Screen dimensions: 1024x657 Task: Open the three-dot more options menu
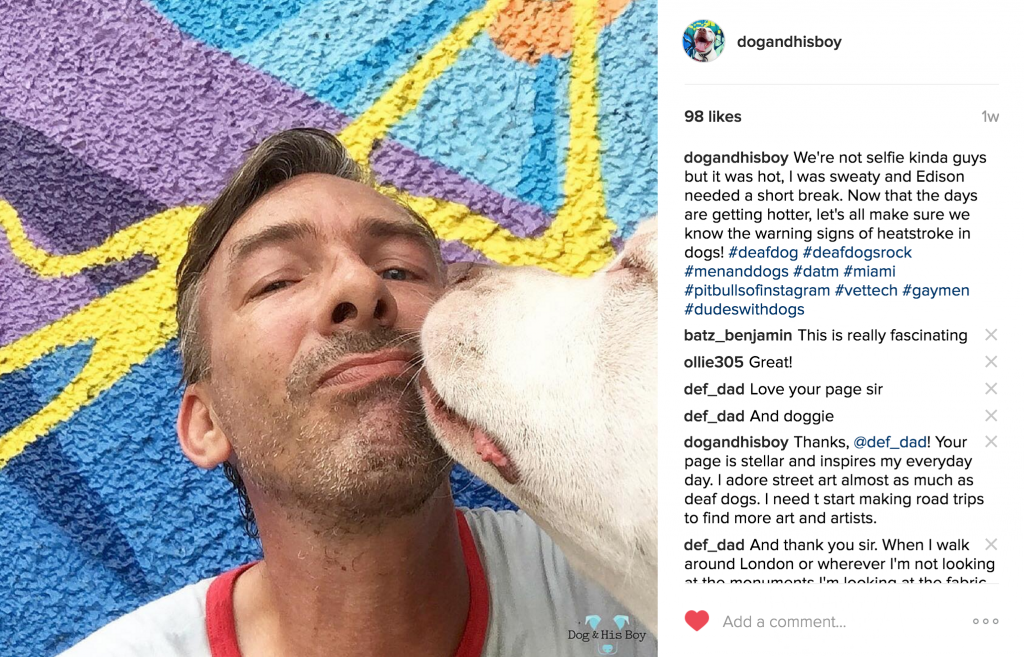[x=985, y=621]
